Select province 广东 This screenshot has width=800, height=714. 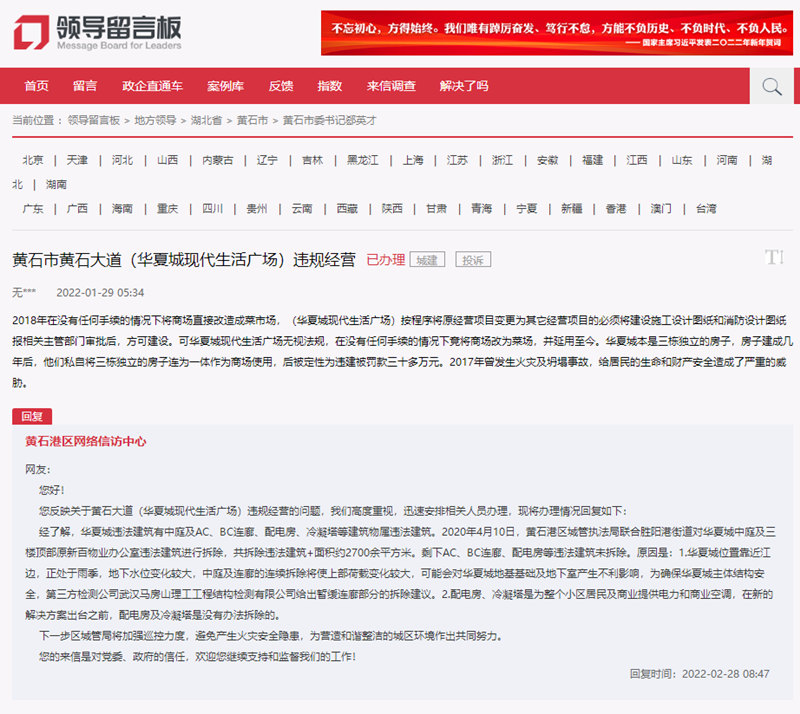[x=33, y=209]
